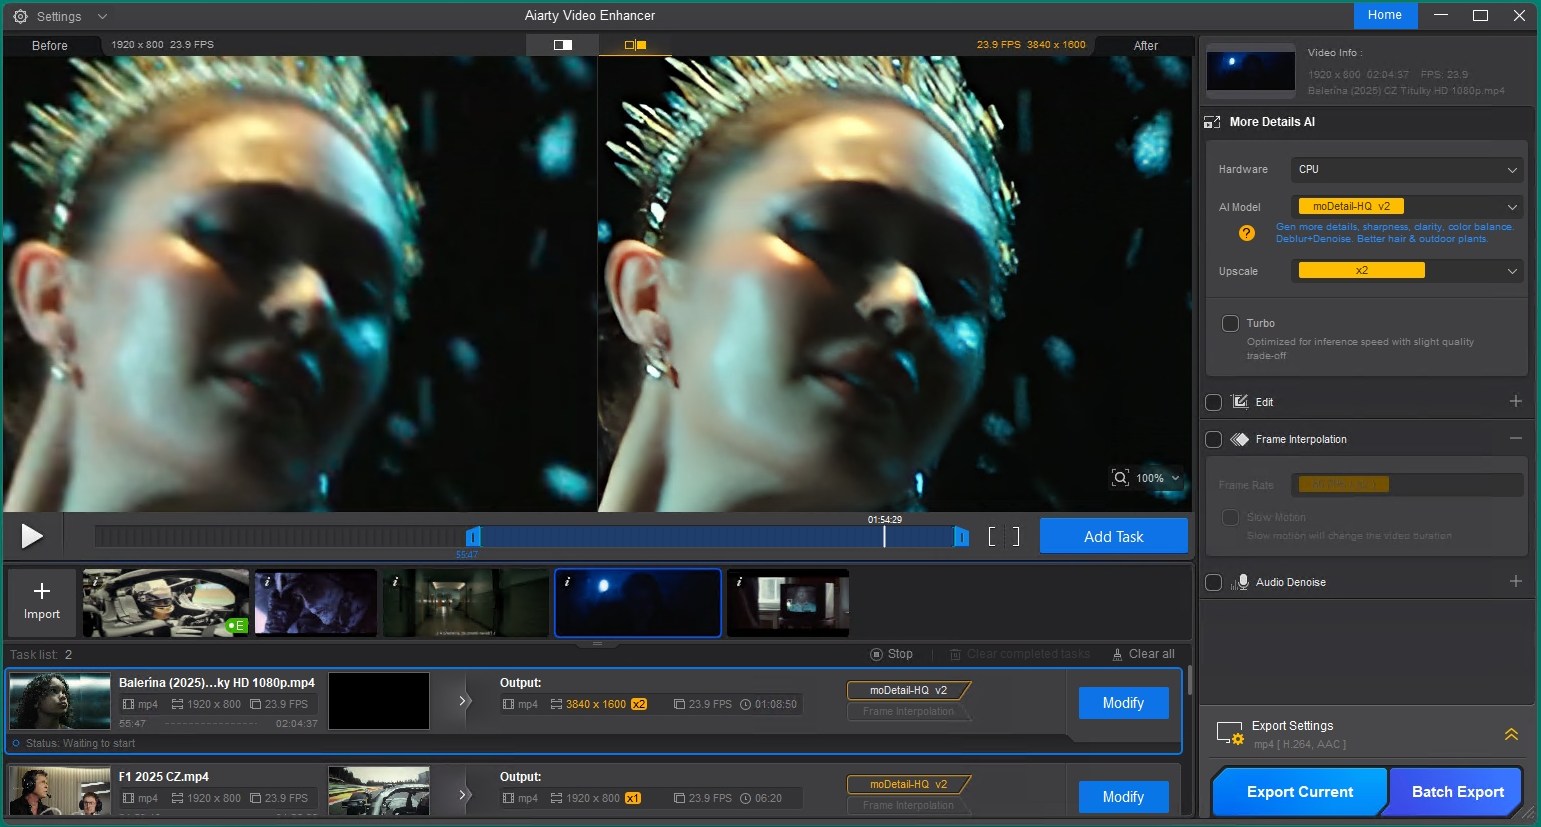Select the side-by-side comparison mode icon

(635, 45)
